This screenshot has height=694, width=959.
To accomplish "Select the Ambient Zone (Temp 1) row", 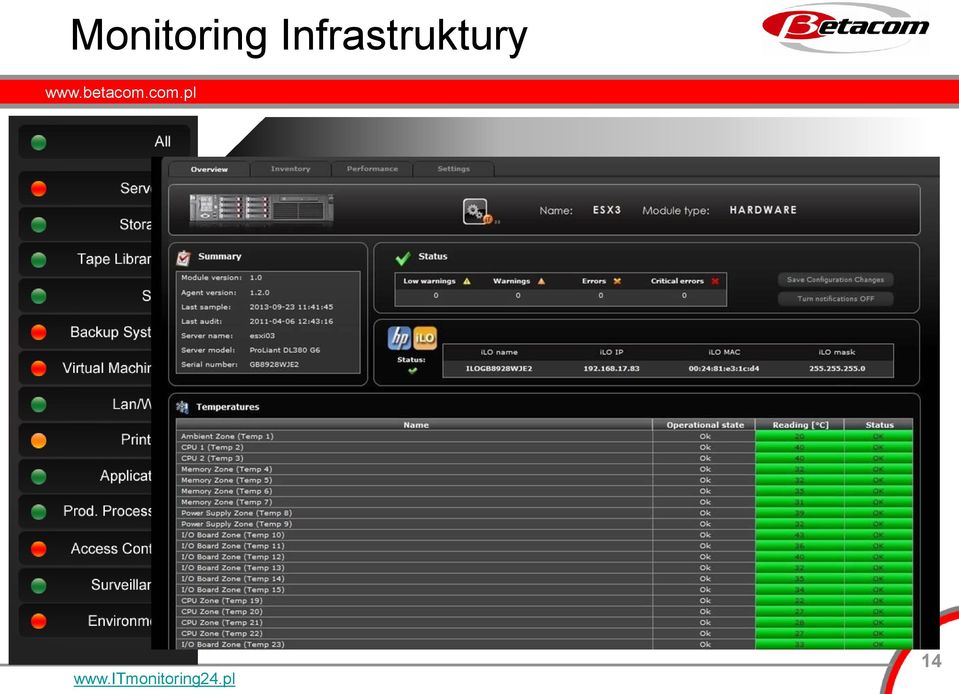I will click(544, 437).
